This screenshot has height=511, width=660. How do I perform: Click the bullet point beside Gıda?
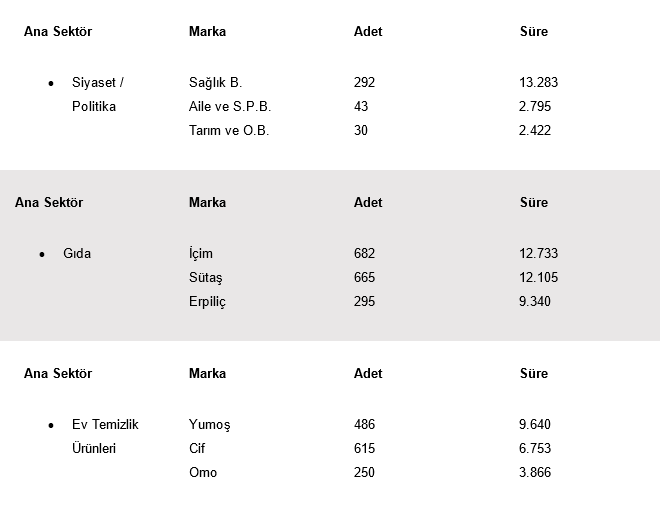point(42,254)
